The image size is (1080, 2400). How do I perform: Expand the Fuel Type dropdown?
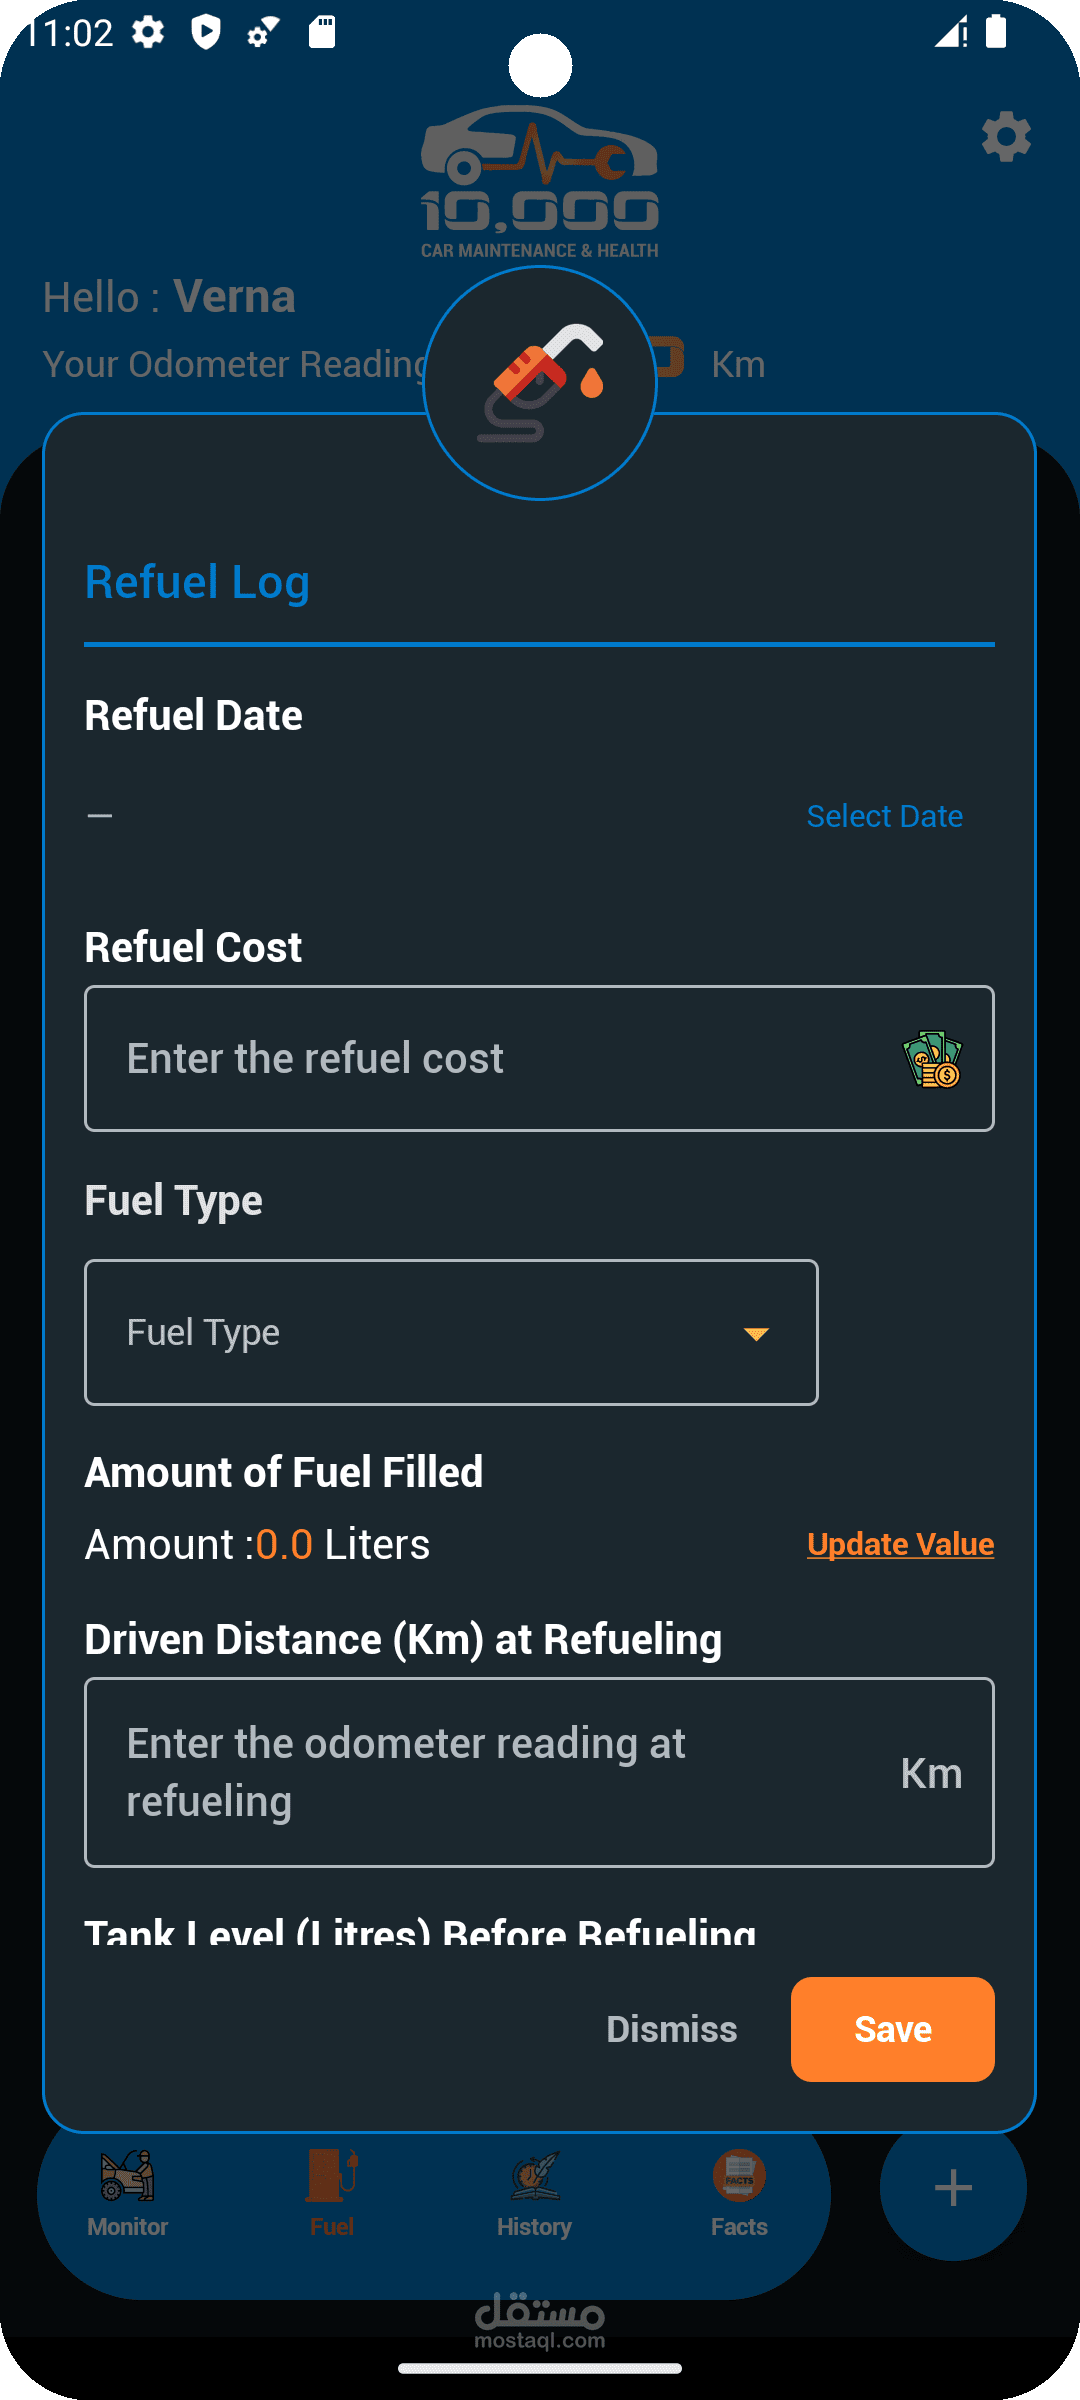[451, 1332]
